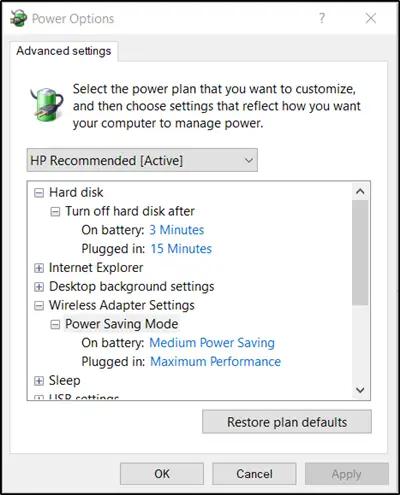Click the green battery plug icon
The width and height of the screenshot is (400, 495).
click(47, 104)
